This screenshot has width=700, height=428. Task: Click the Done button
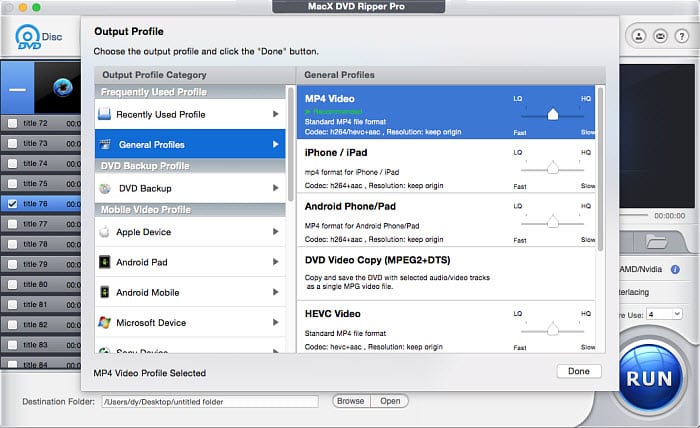pos(579,371)
